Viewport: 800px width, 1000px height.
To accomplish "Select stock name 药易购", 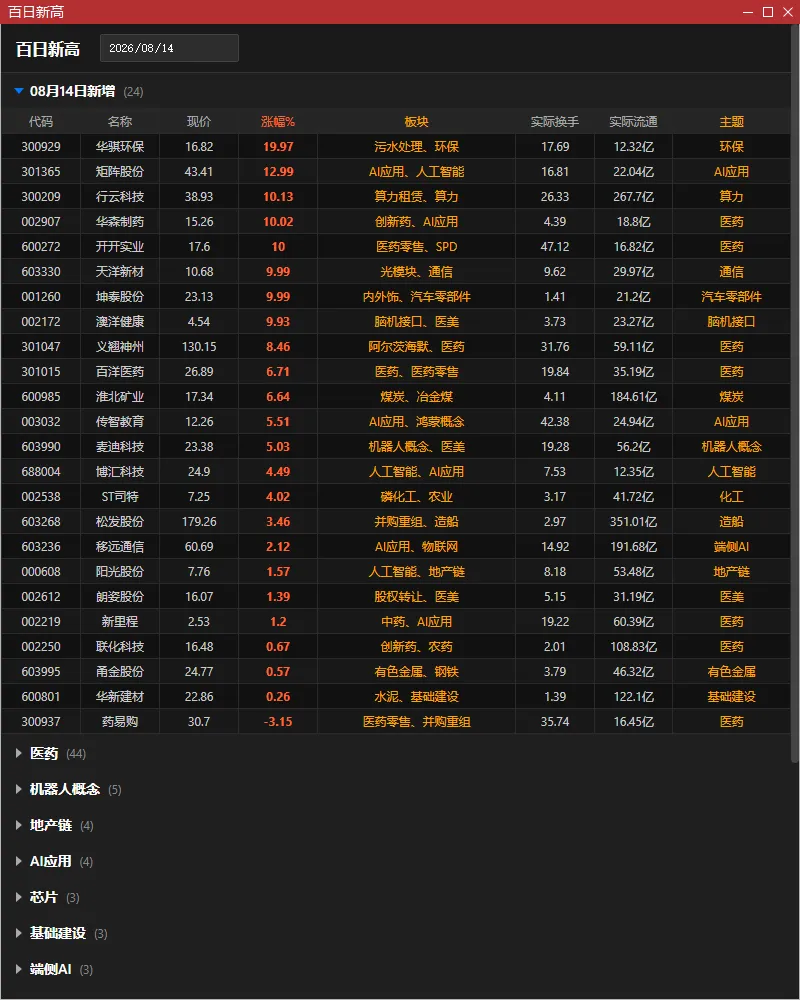I will [120, 722].
